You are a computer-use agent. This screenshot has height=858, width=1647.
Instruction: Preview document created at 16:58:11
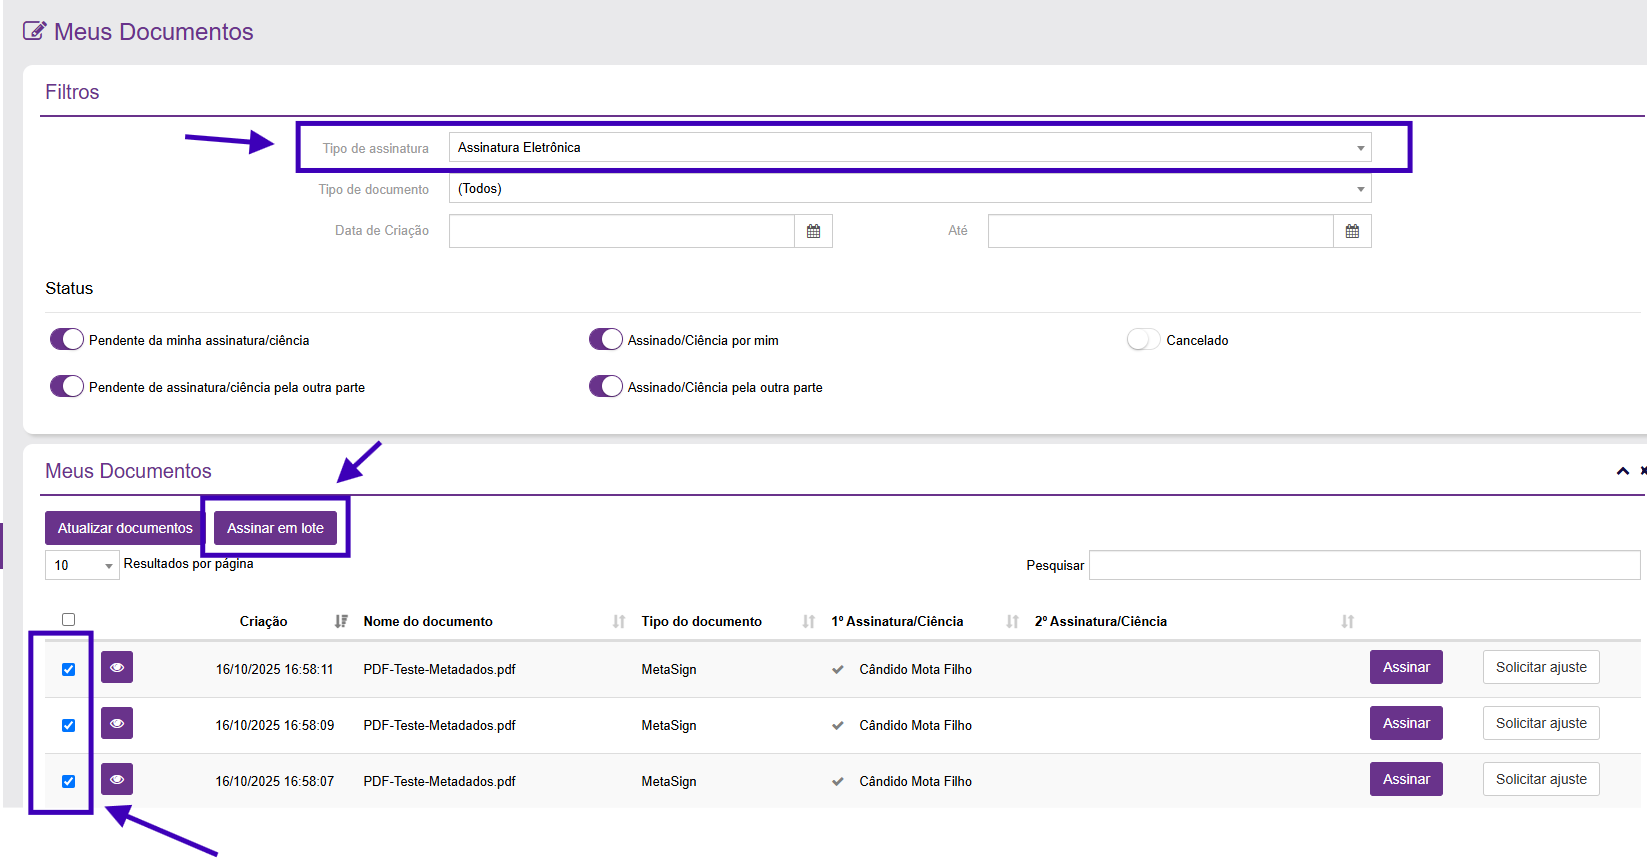(117, 667)
